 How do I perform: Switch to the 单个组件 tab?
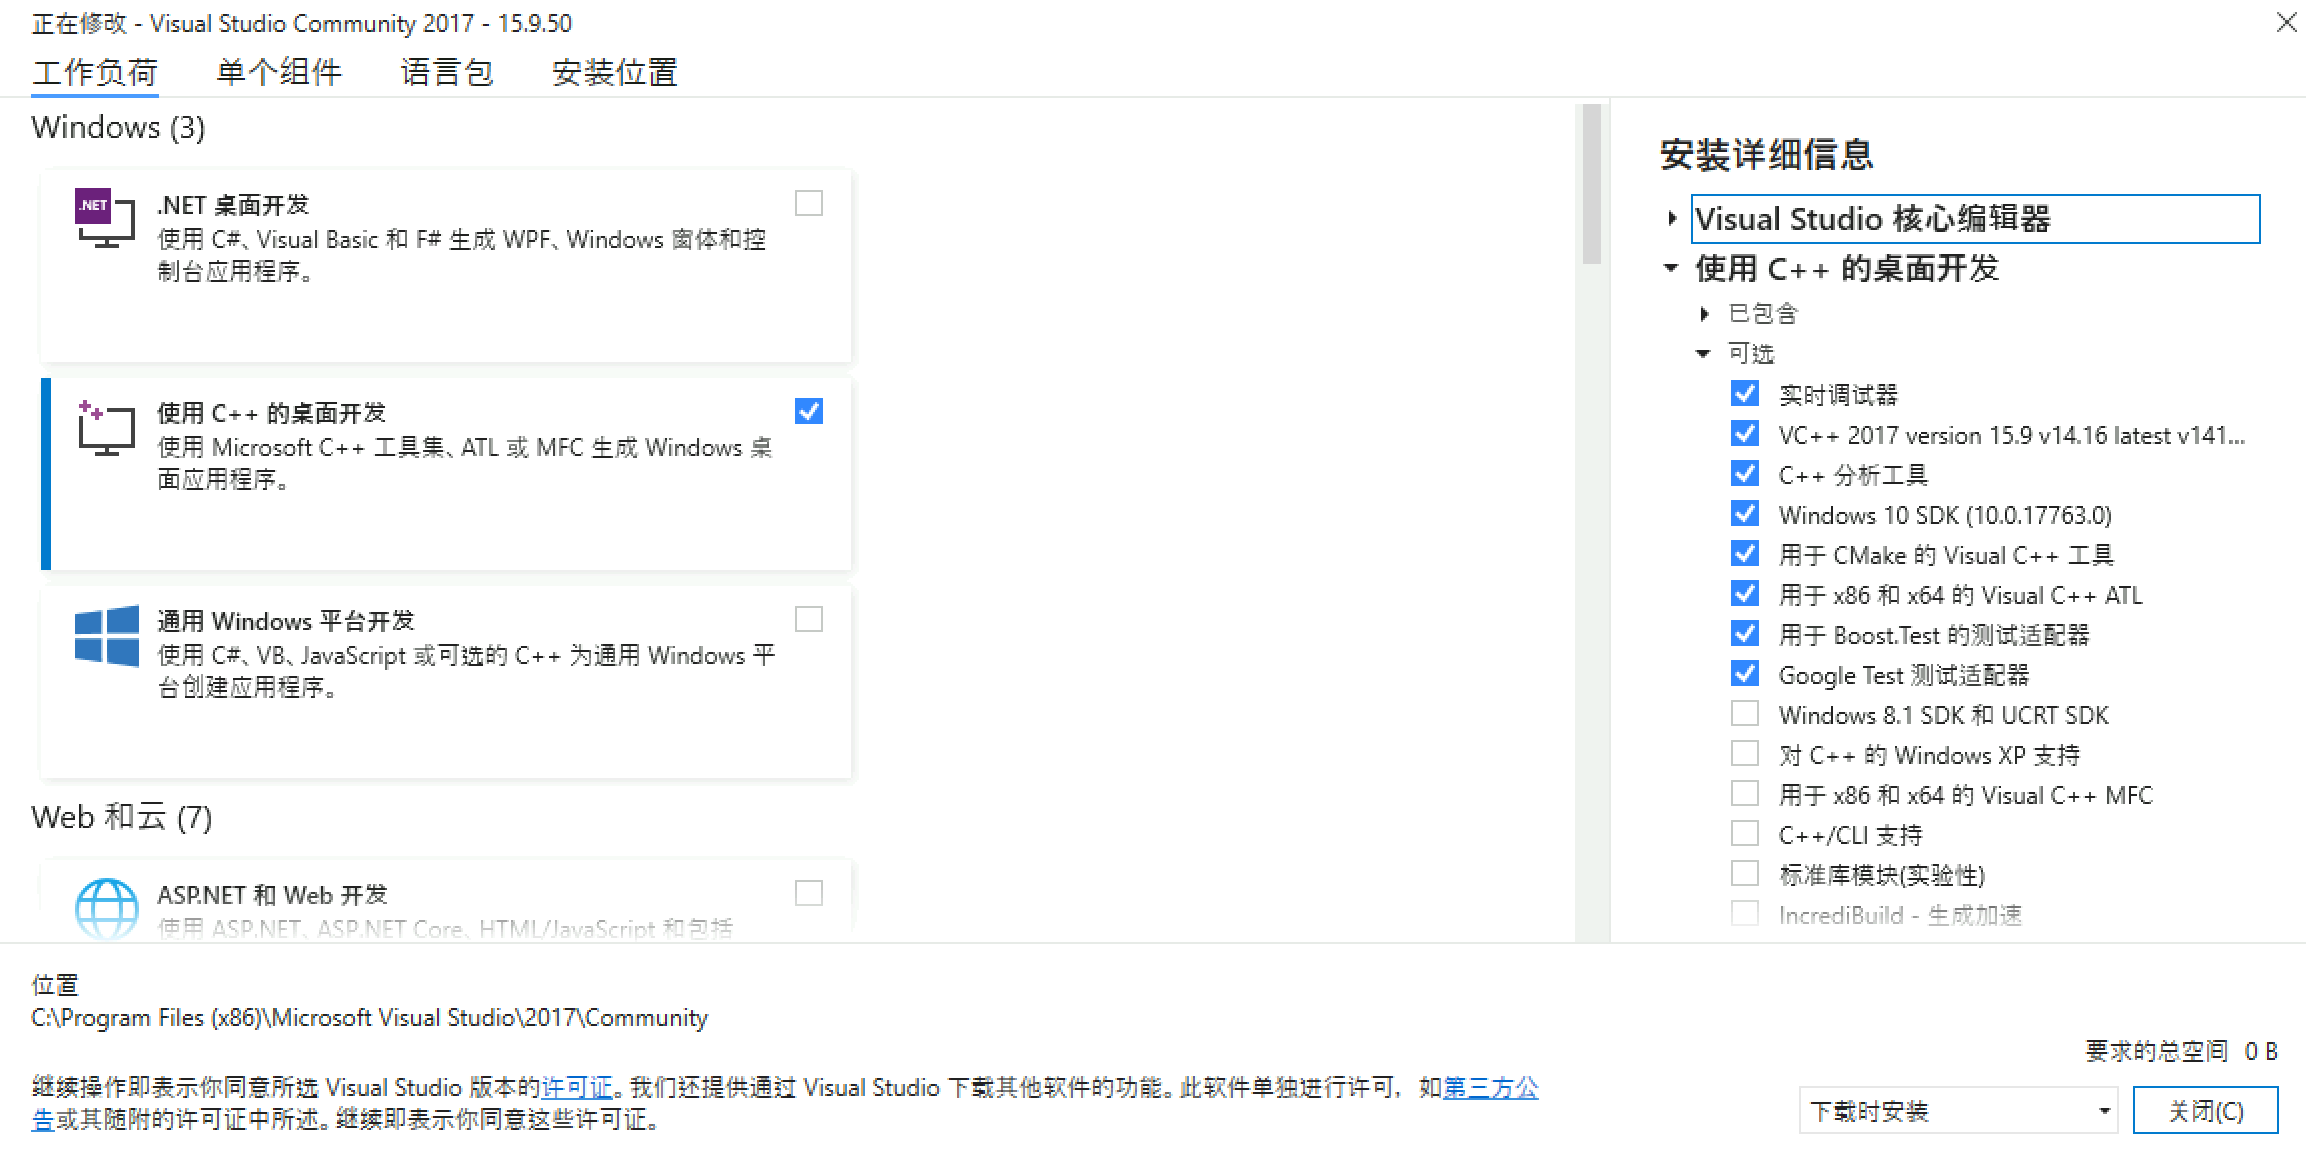pos(279,72)
